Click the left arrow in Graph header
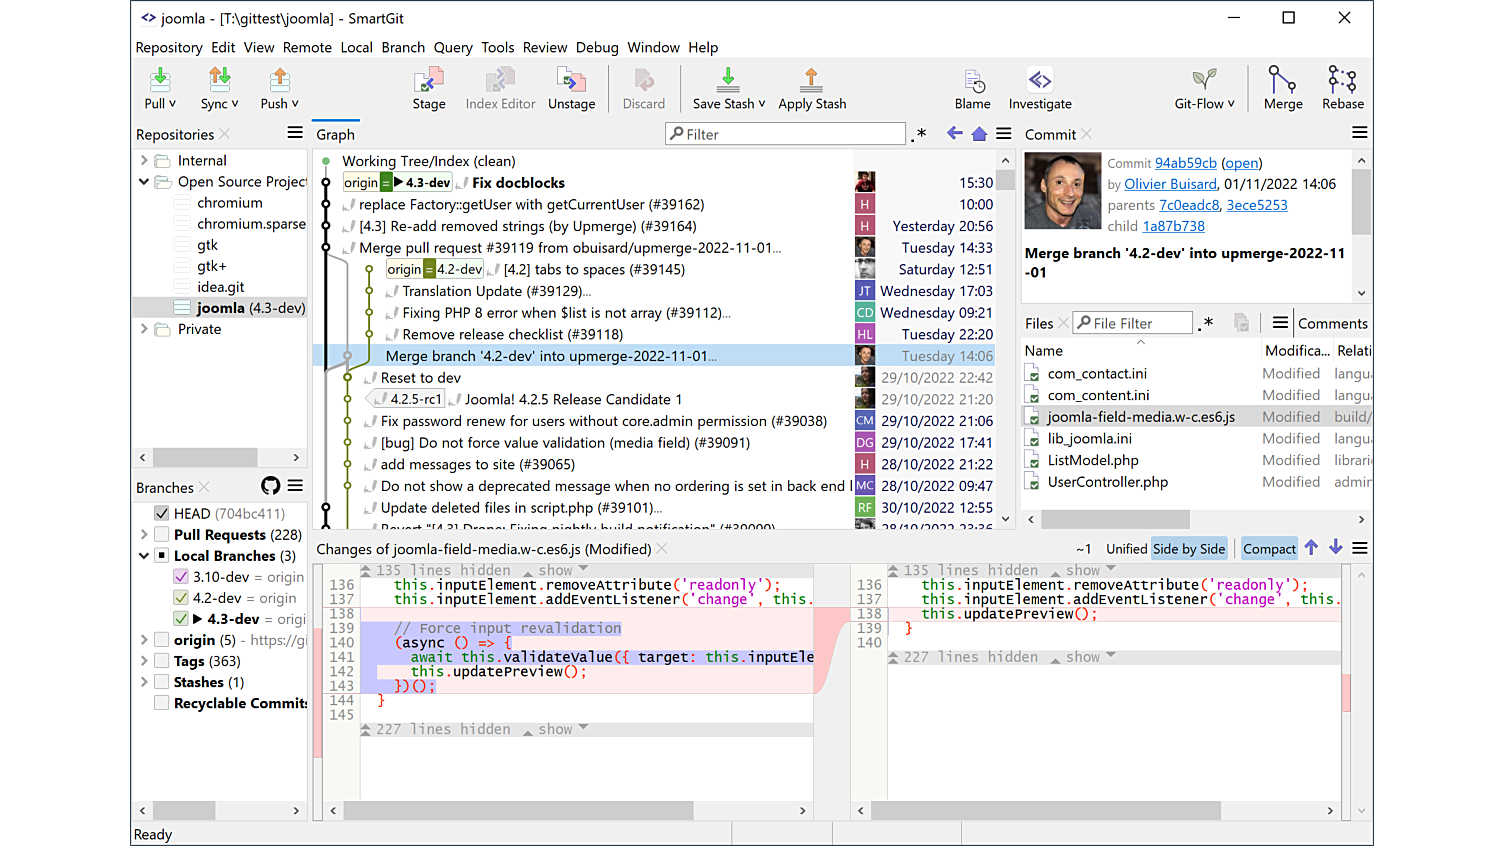The image size is (1504, 846). click(954, 133)
